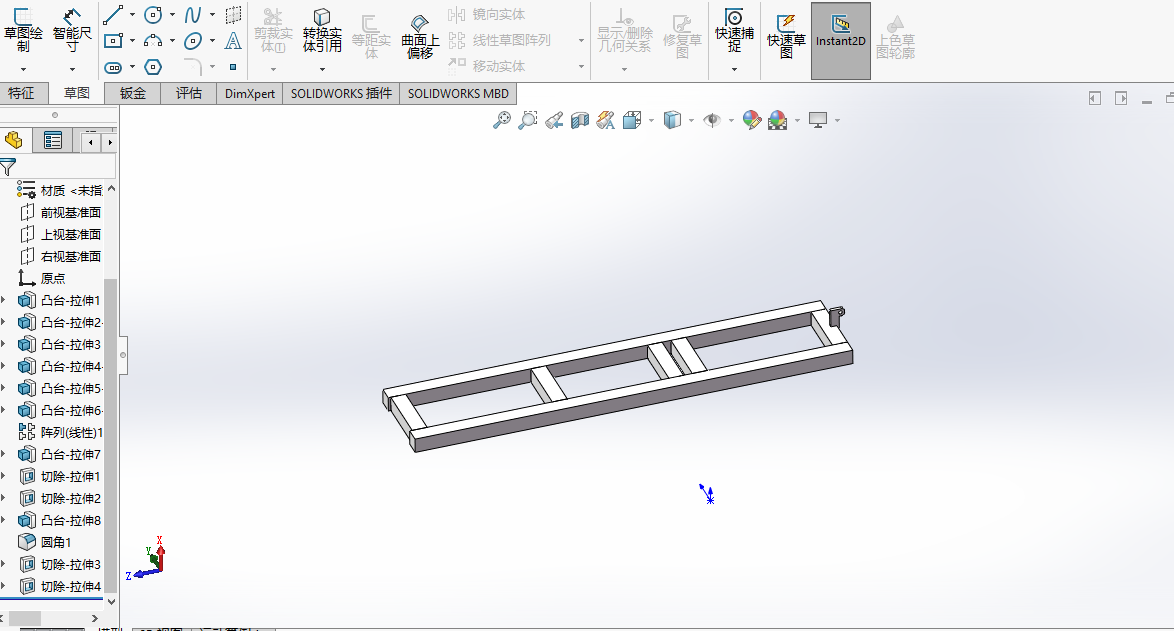Open dropdown arrow next to Slot tool
Viewport: 1174px width, 631px height.
point(133,67)
